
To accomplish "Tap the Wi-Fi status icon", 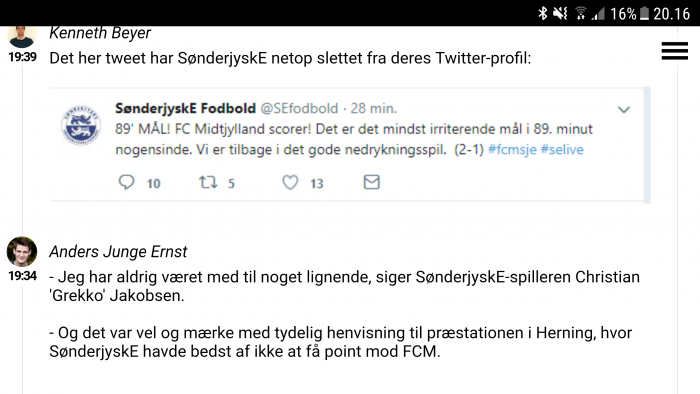I will (x=580, y=13).
